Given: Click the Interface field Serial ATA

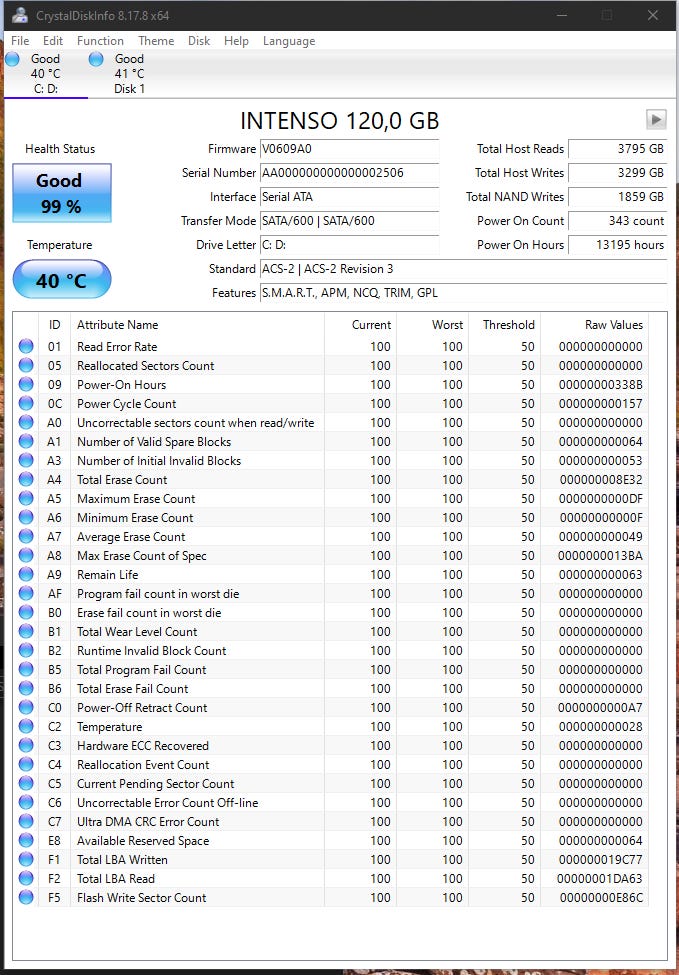Looking at the screenshot, I should [x=349, y=197].
